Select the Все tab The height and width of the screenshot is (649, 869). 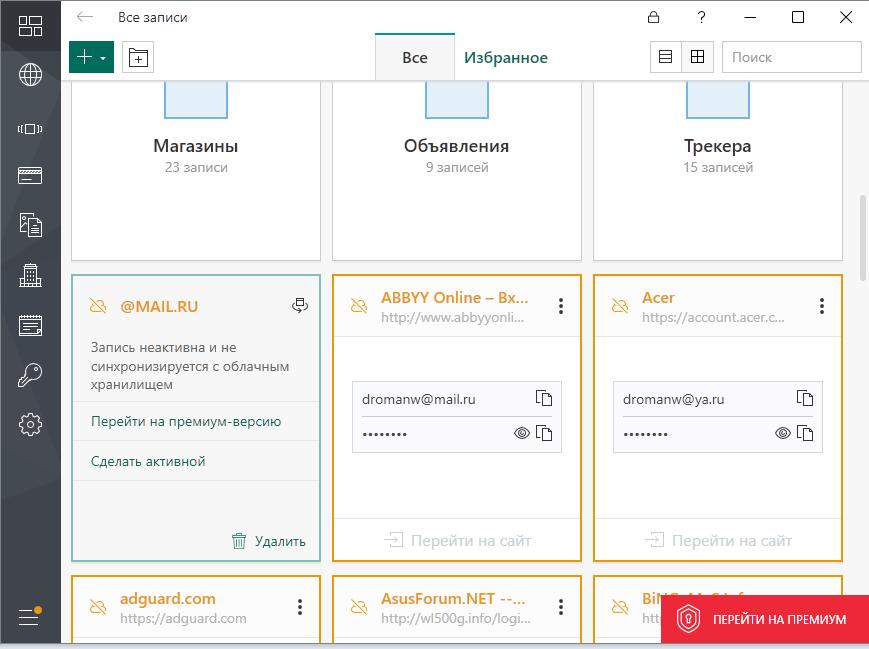click(x=415, y=57)
